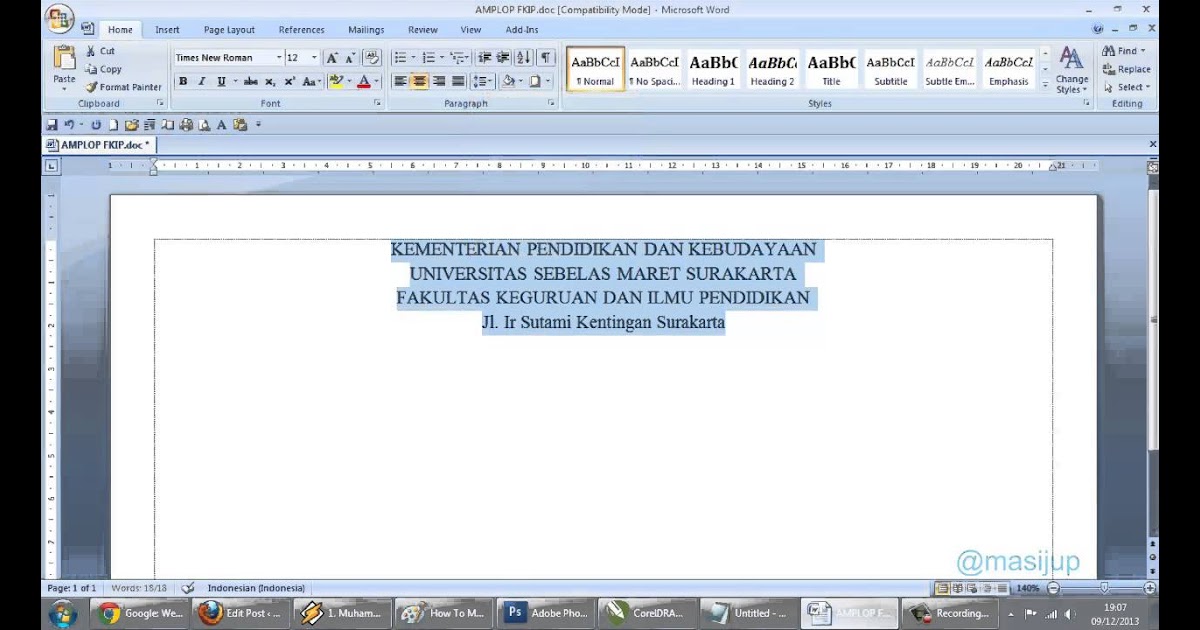The width and height of the screenshot is (1200, 630).
Task: Cut the selected text
Action: tap(100, 51)
